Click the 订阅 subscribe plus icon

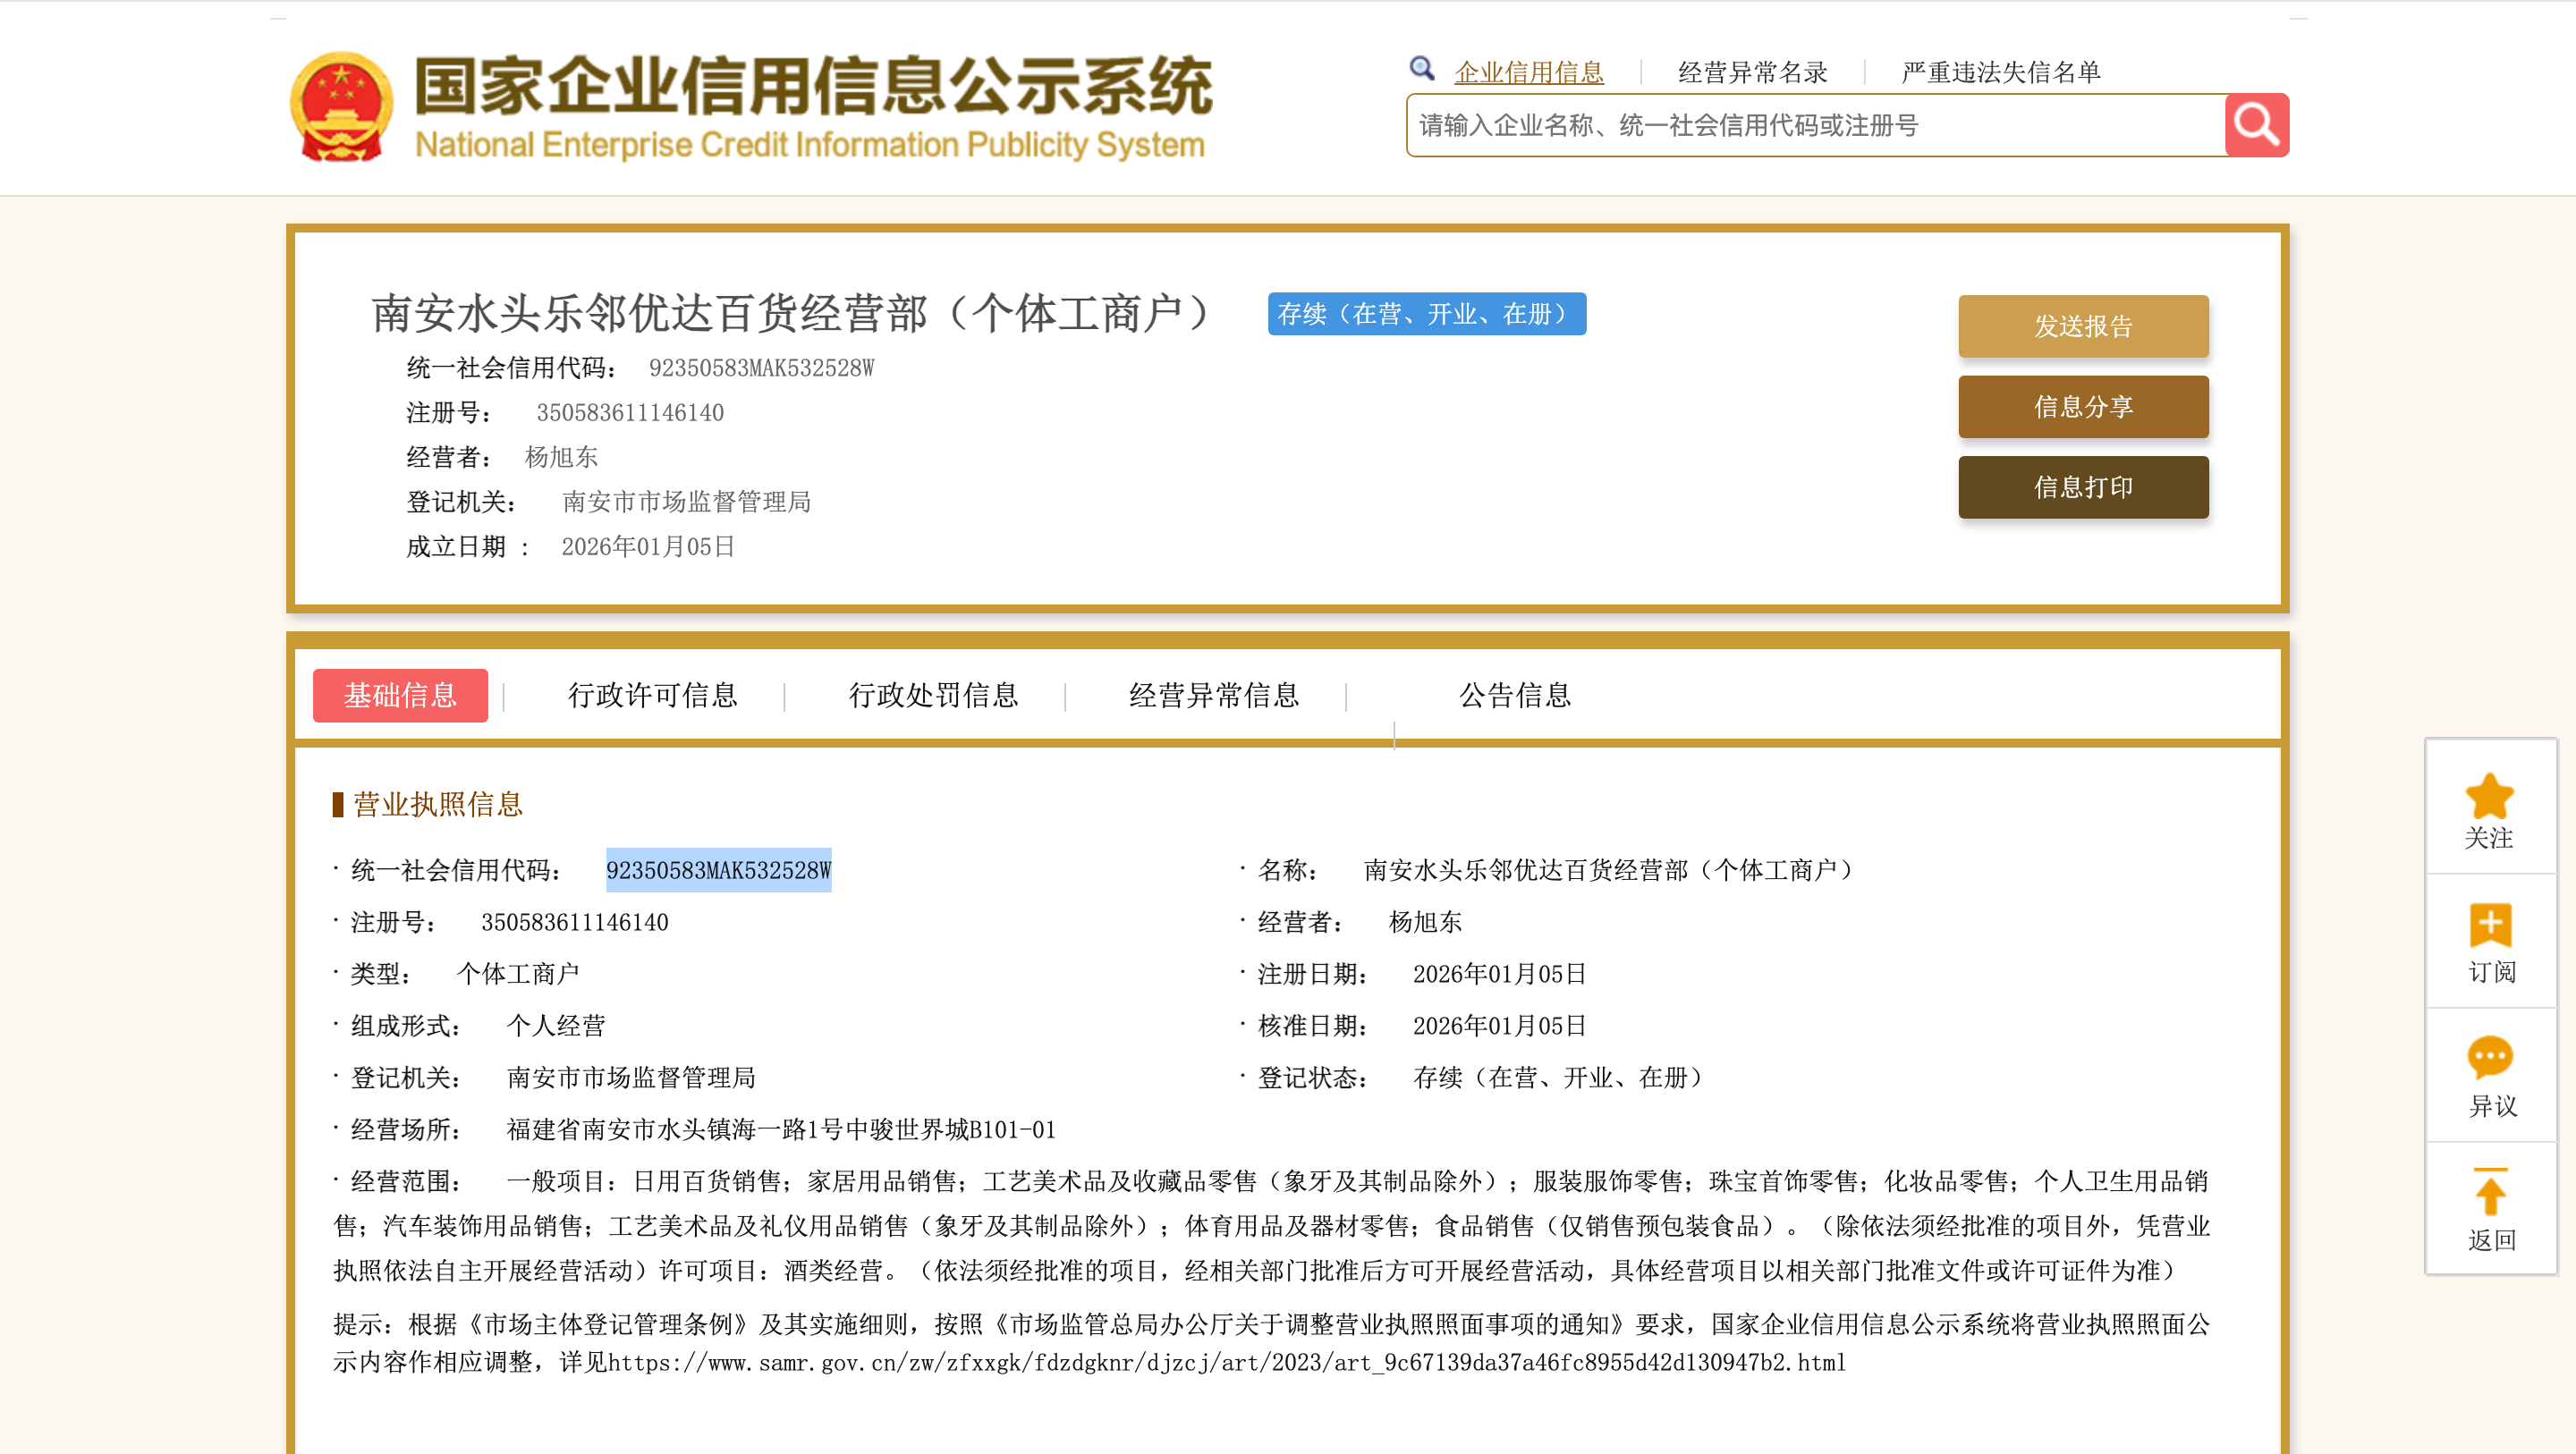point(2489,926)
